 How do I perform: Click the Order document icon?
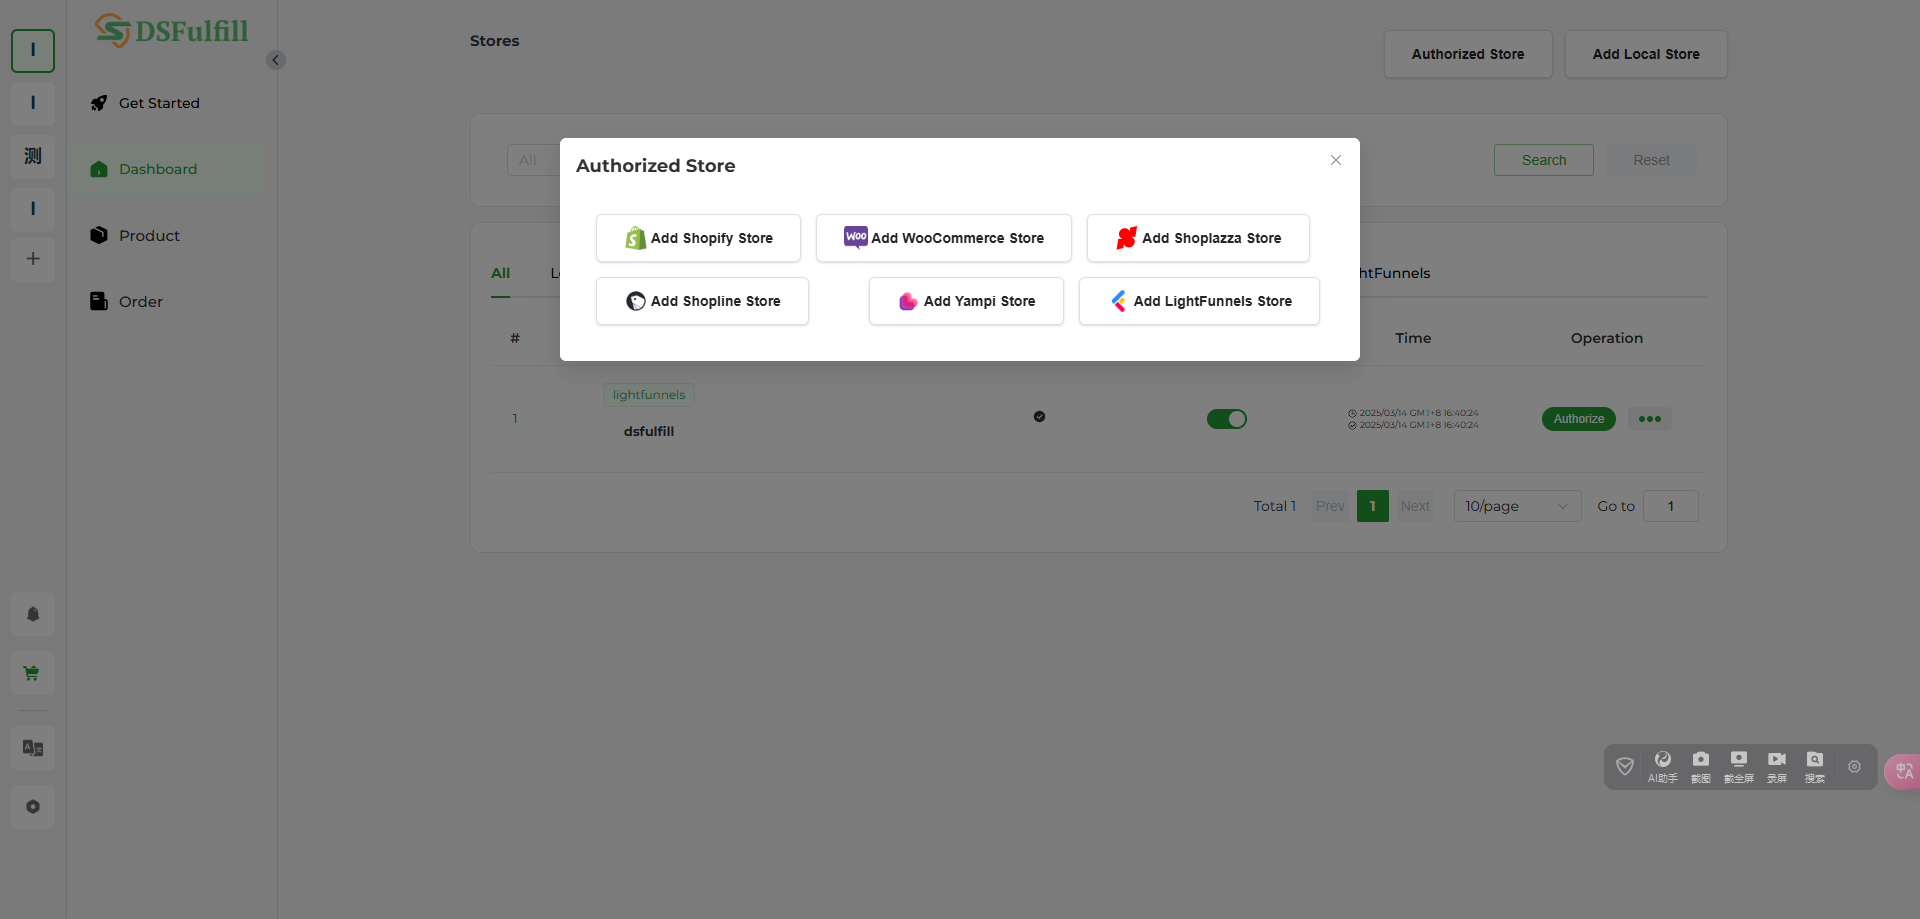99,301
